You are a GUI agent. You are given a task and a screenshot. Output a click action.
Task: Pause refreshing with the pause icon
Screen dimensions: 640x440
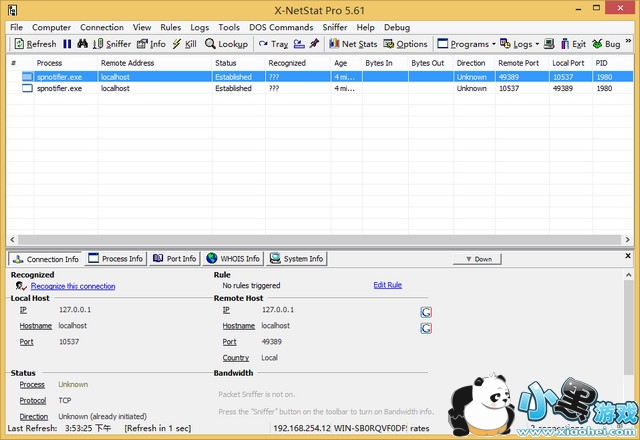[68, 44]
